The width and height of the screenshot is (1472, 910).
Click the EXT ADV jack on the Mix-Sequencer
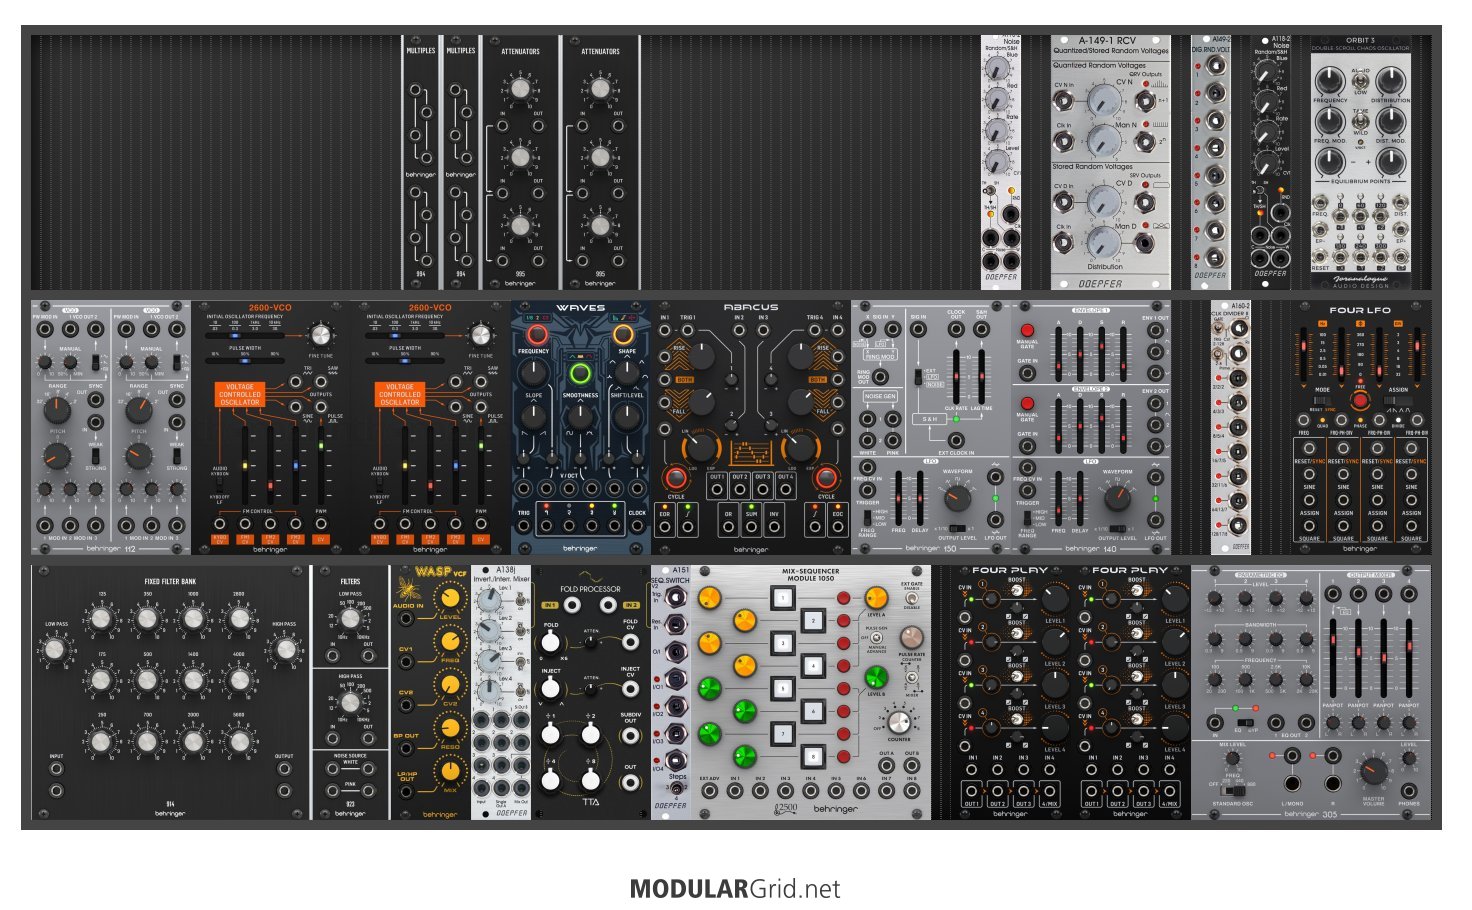(709, 791)
